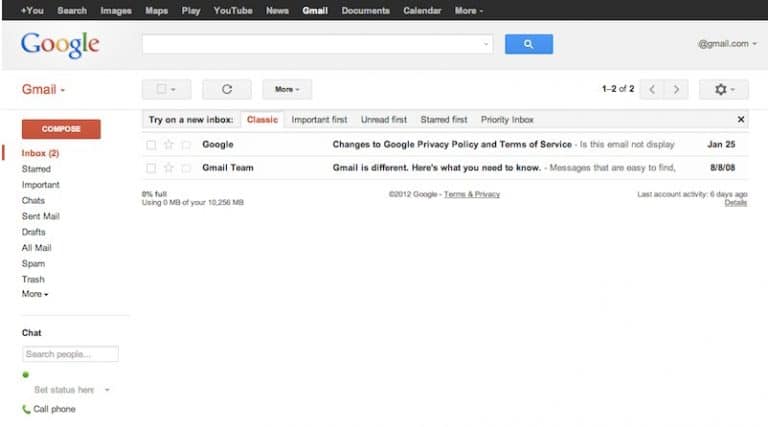Open +You in the top bar

coord(32,10)
